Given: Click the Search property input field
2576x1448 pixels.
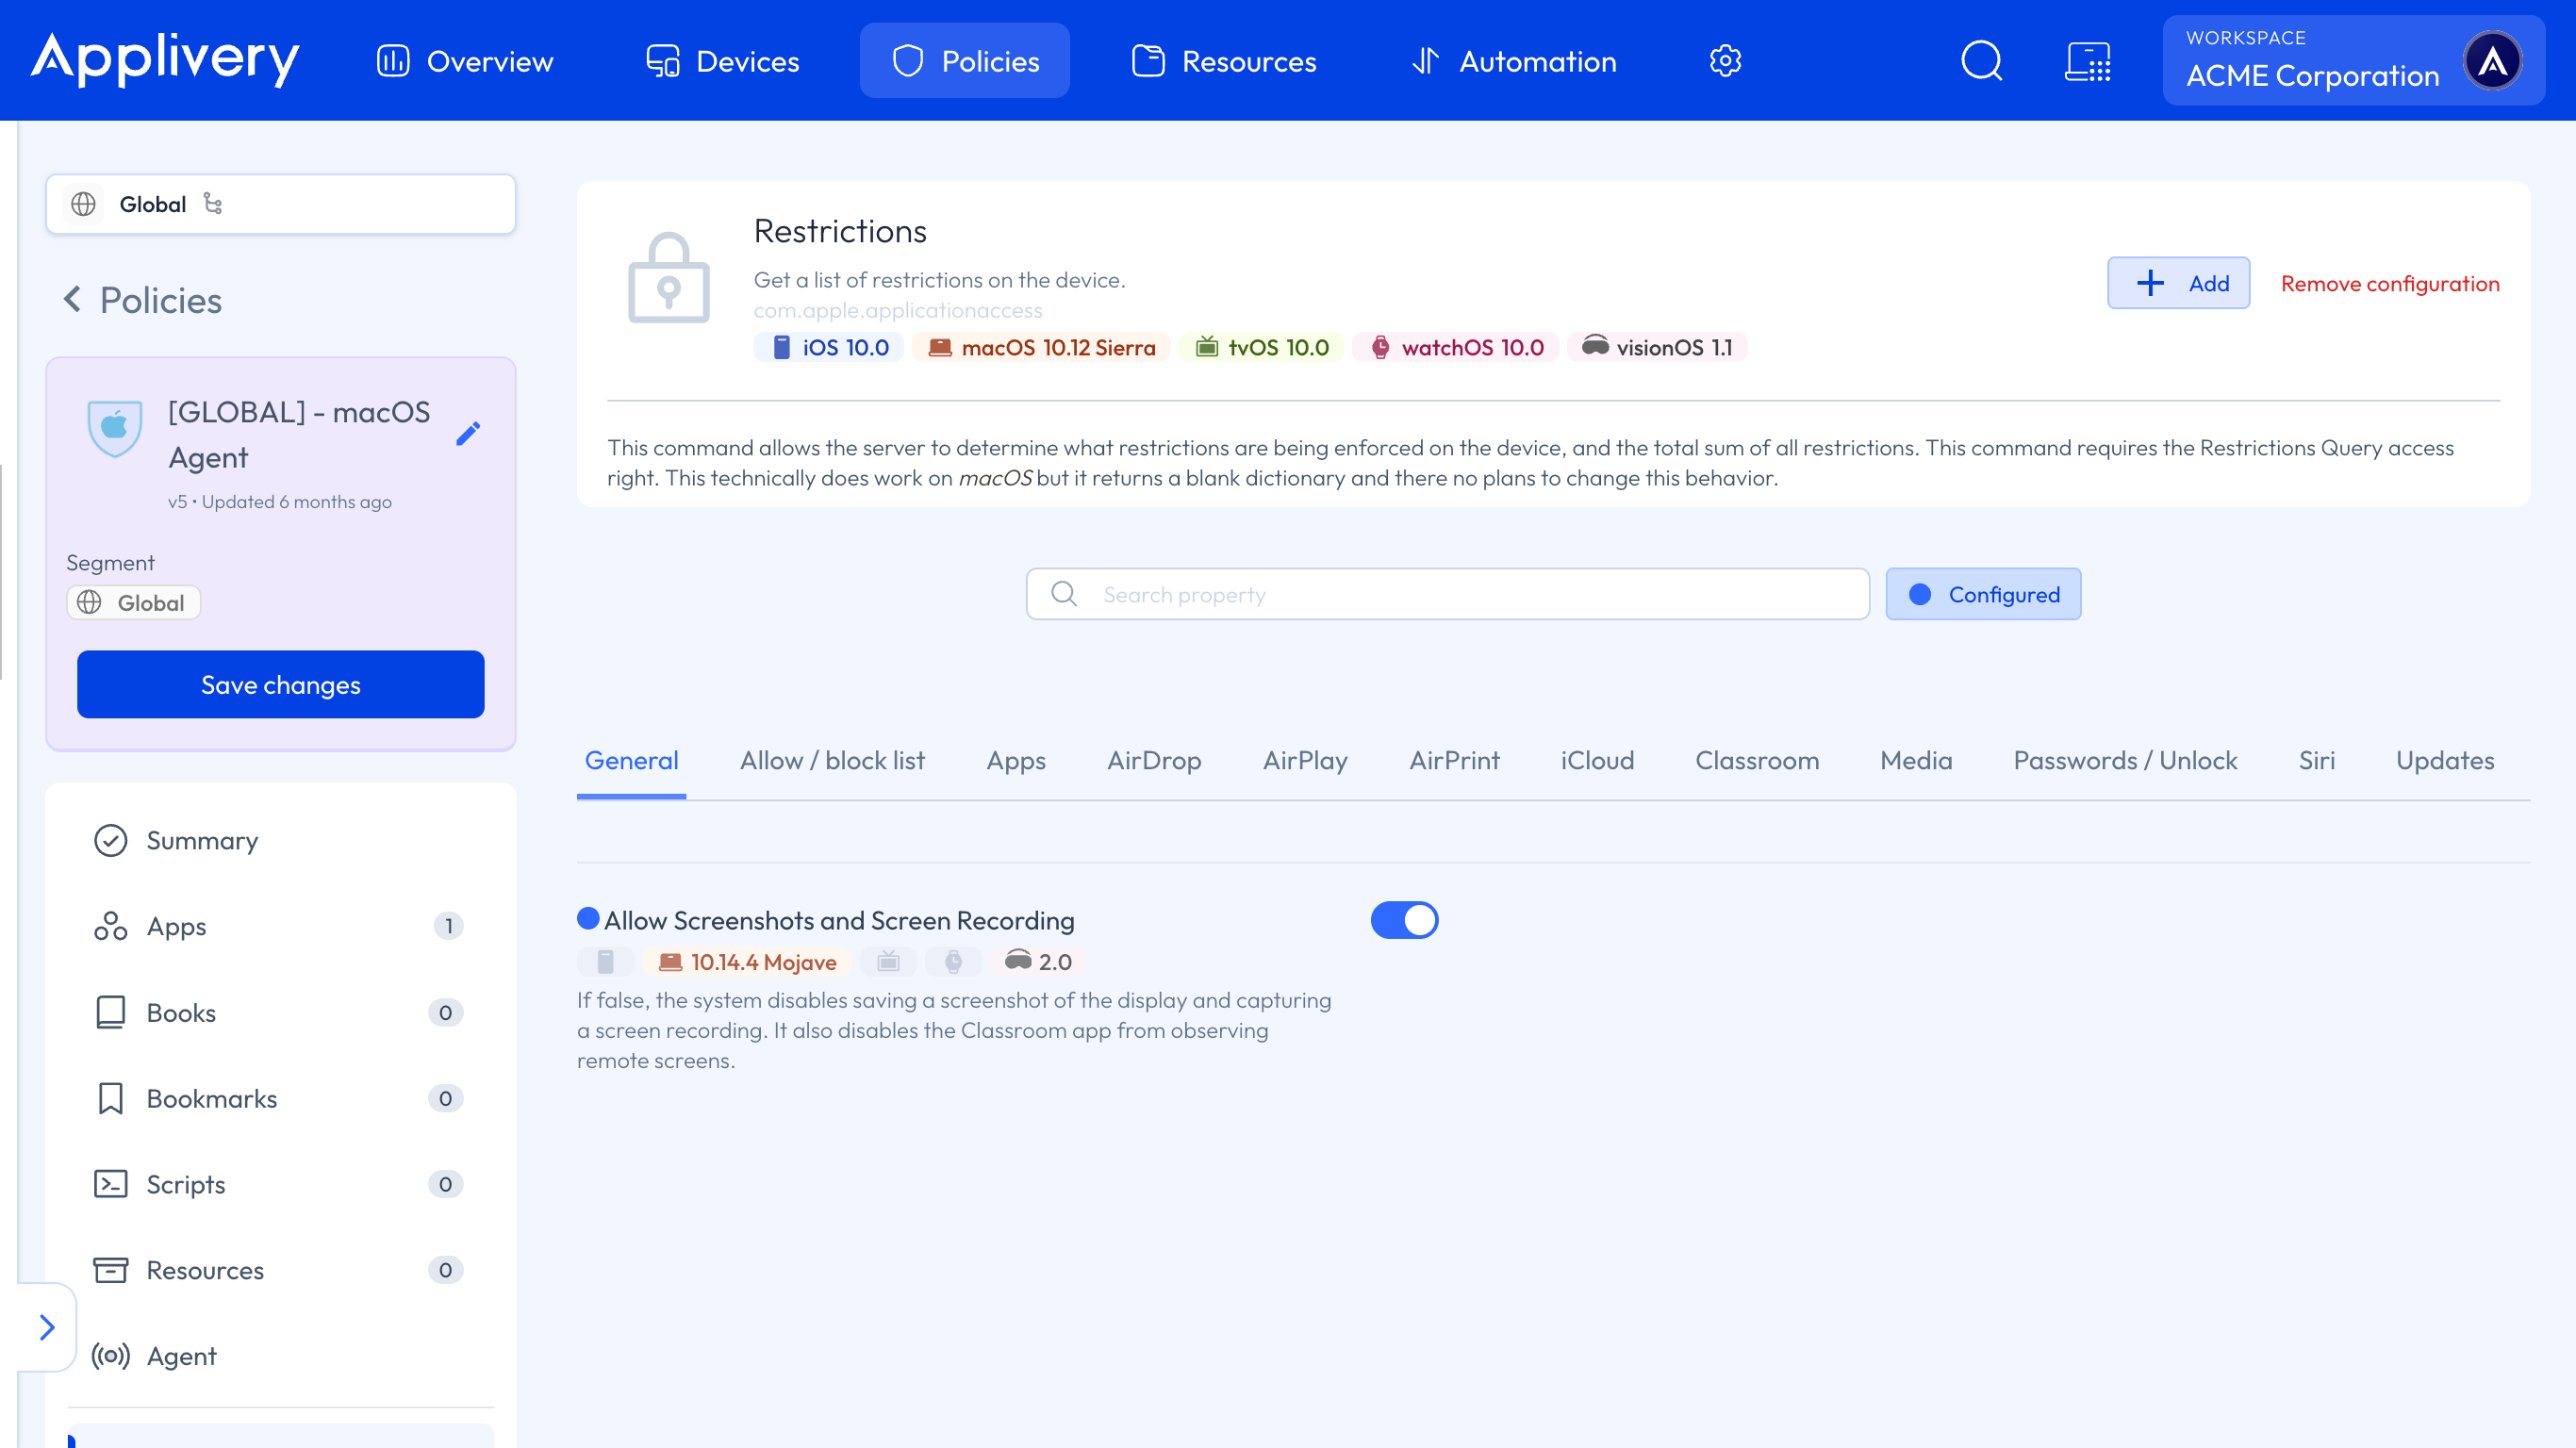Looking at the screenshot, I should pyautogui.click(x=1447, y=594).
